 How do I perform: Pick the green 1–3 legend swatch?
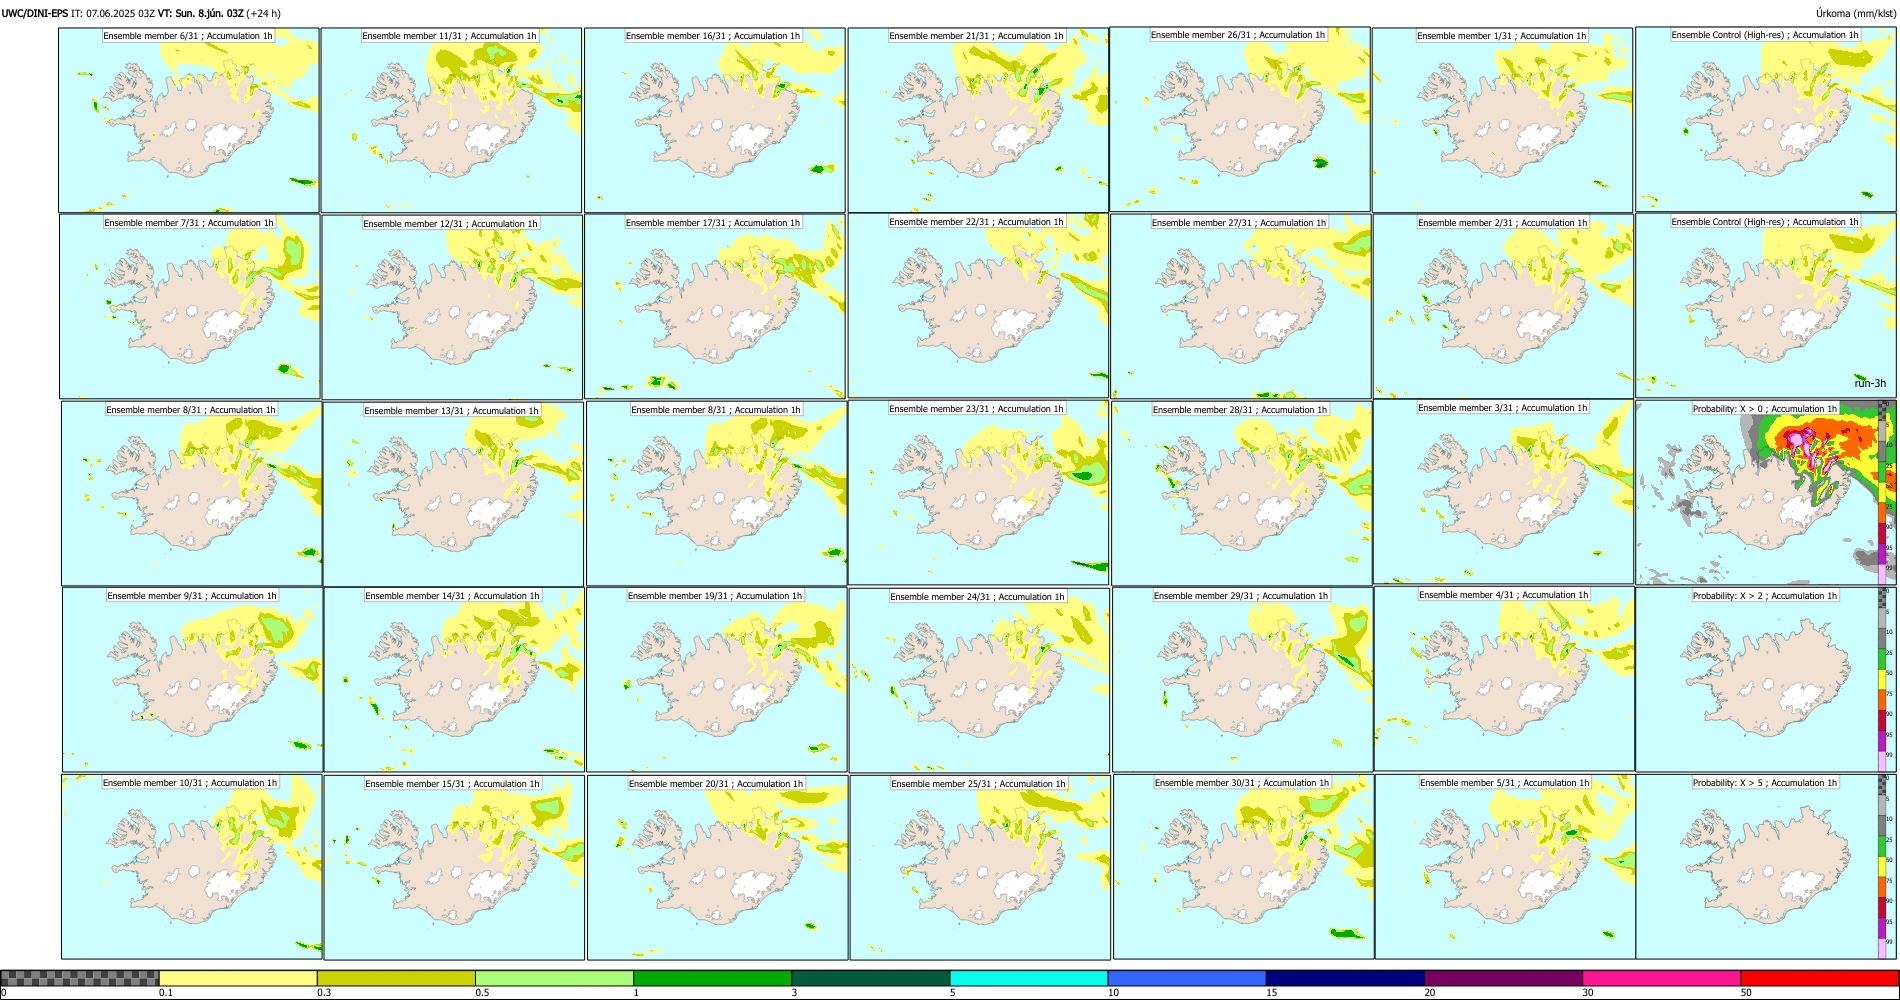(x=712, y=978)
